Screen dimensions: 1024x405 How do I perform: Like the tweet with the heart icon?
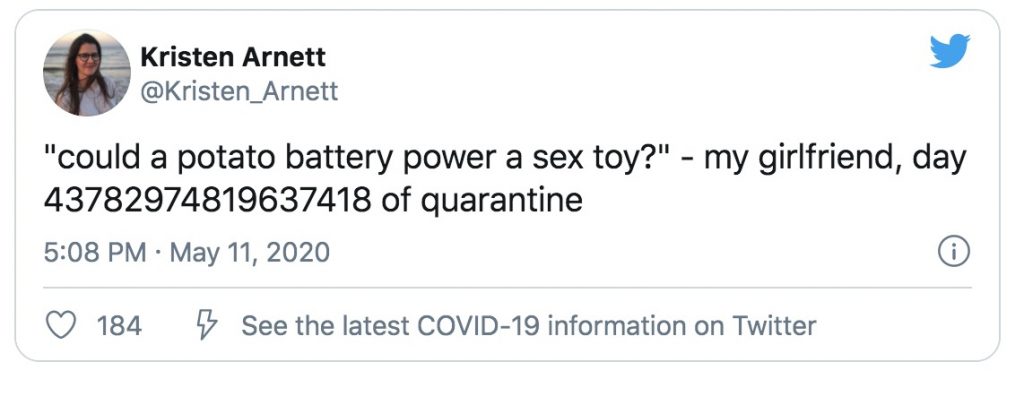(x=62, y=325)
